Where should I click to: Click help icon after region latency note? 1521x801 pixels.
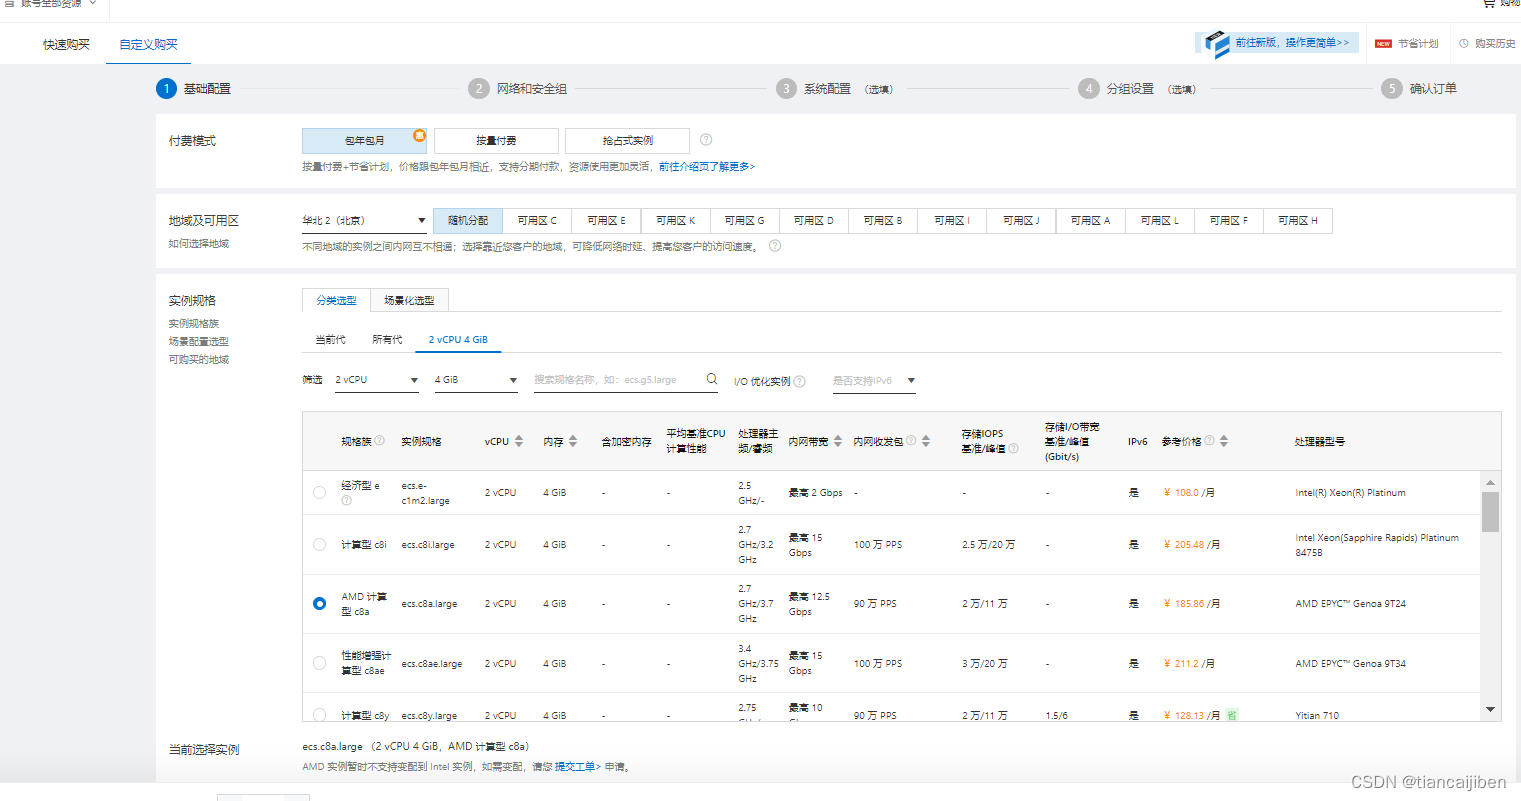click(775, 246)
